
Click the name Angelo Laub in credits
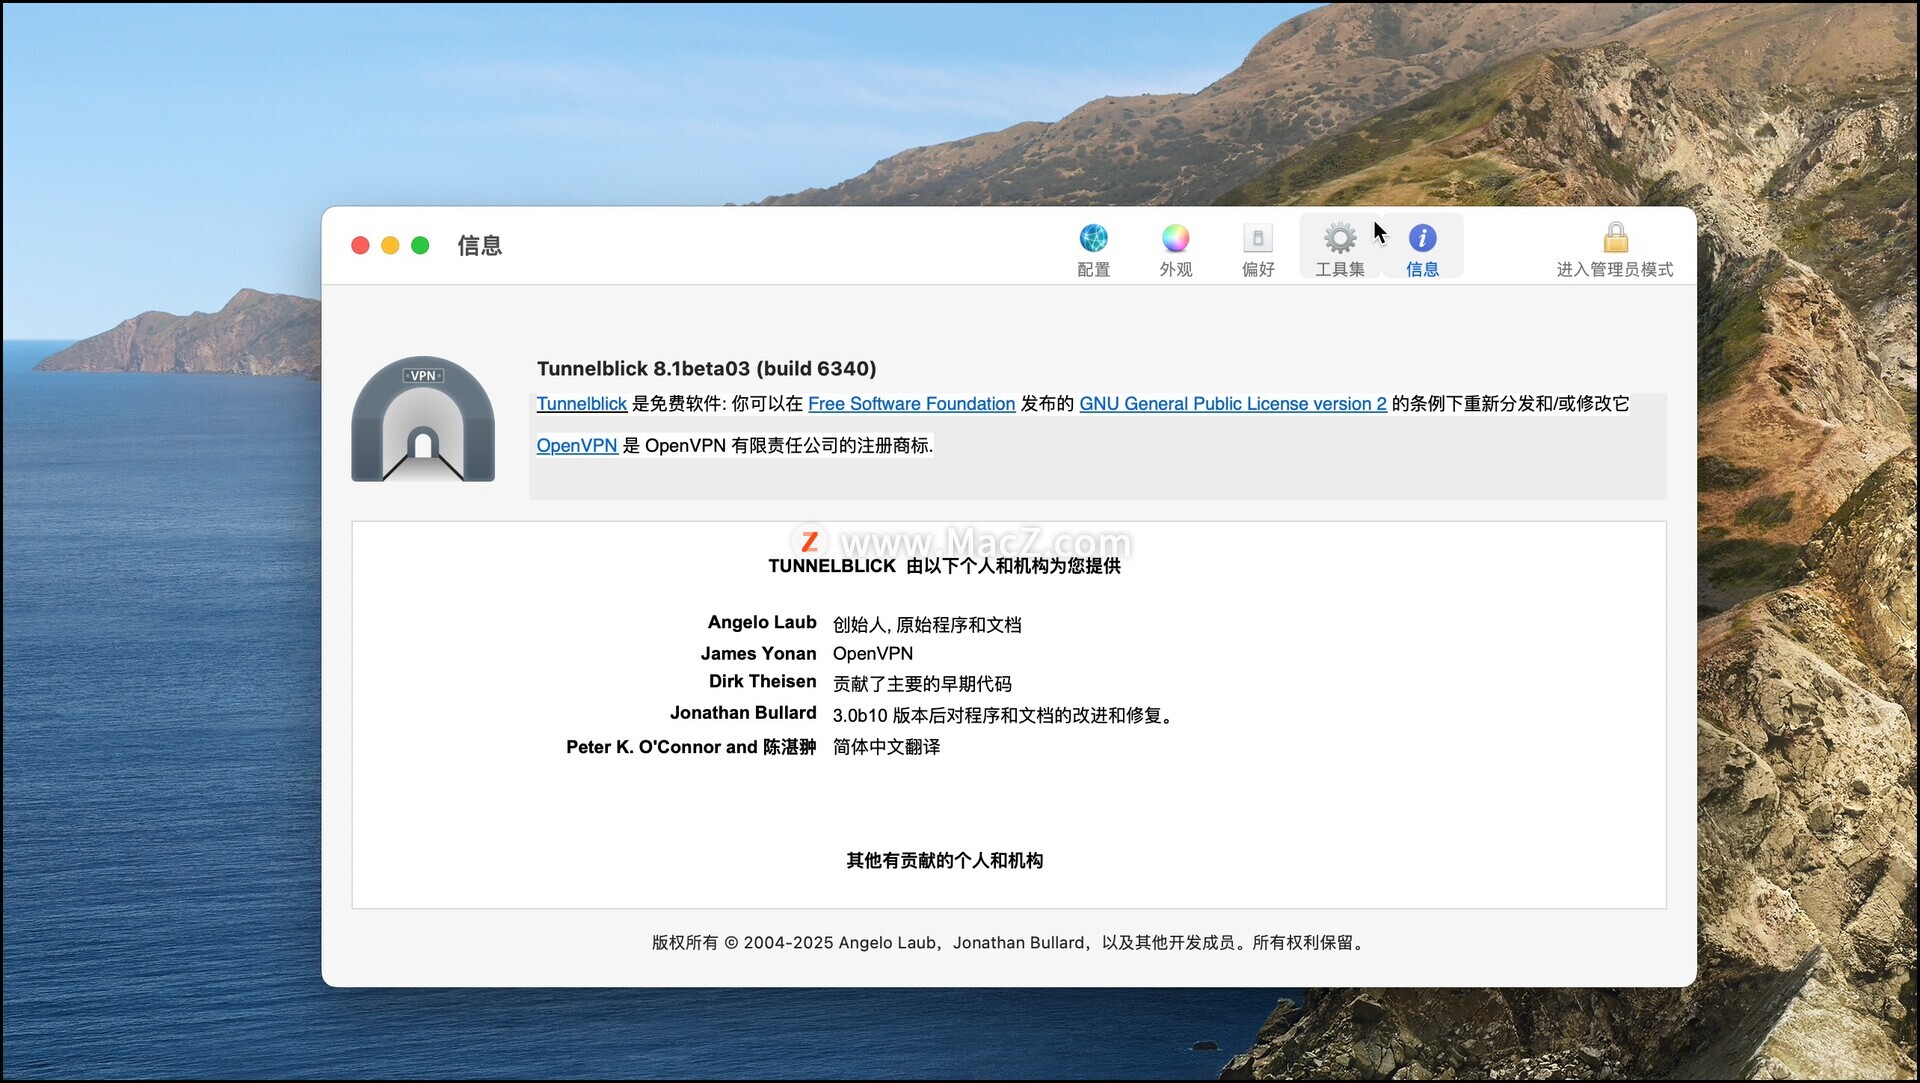pos(762,623)
